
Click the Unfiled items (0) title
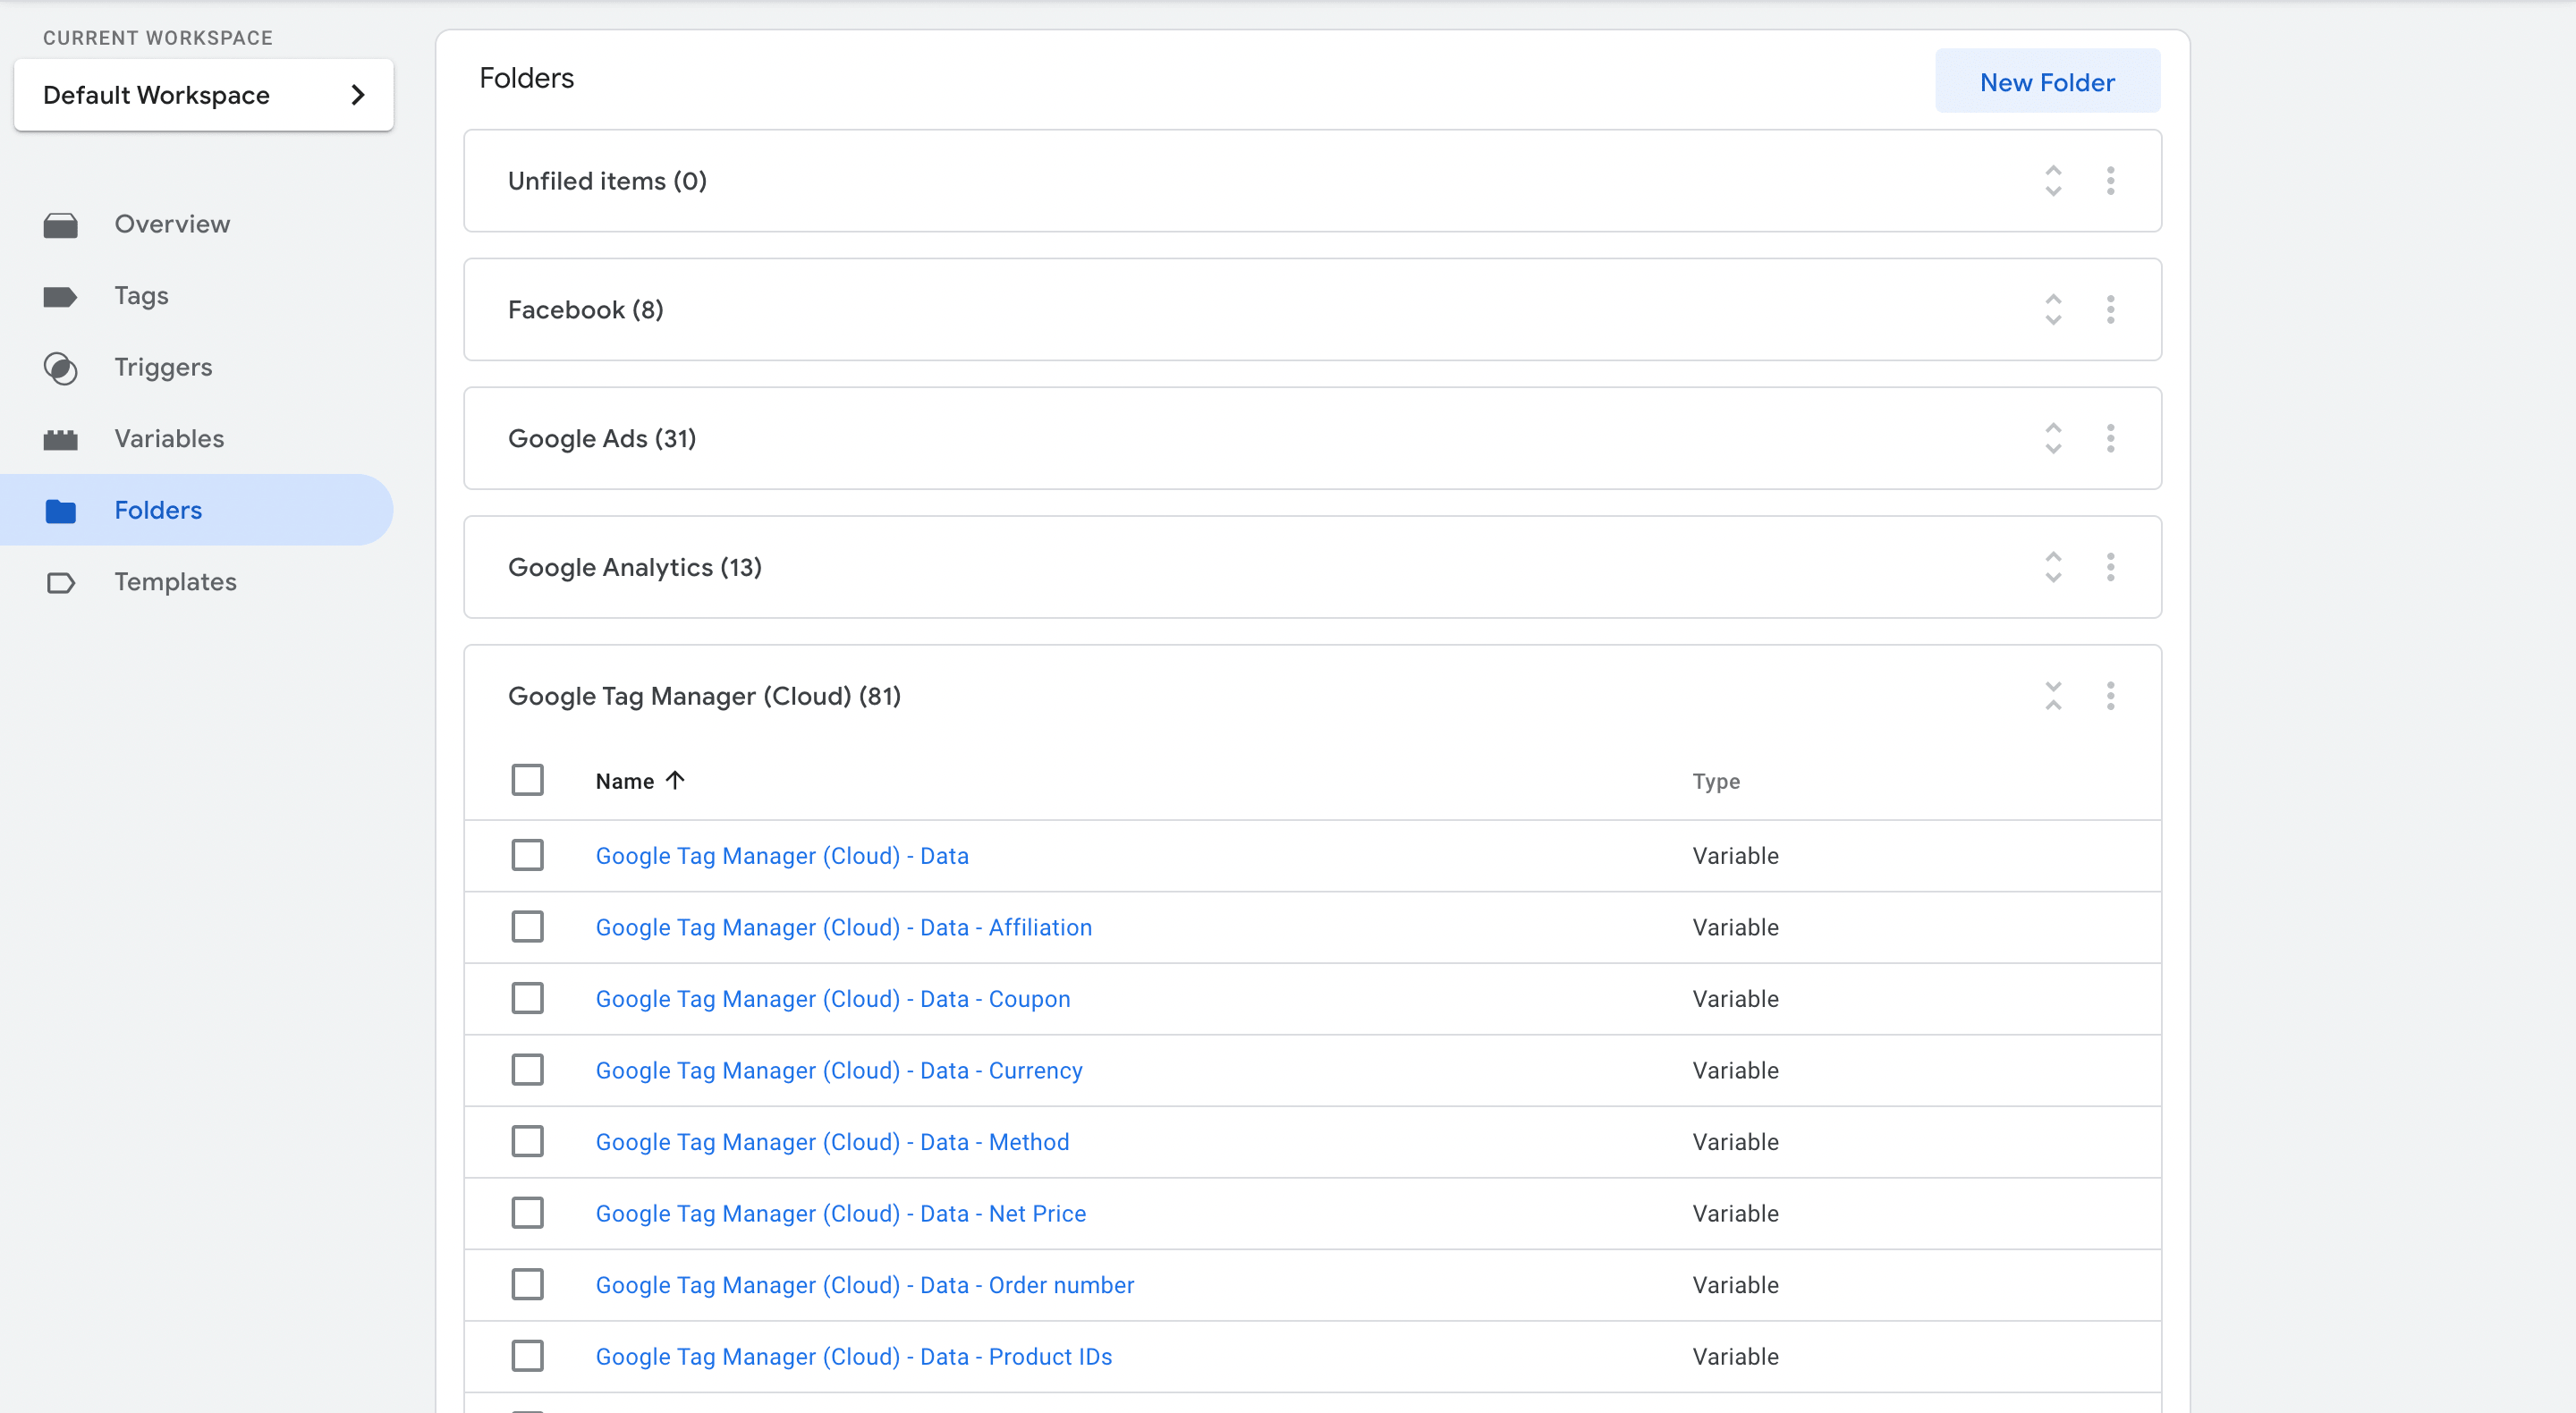[607, 181]
